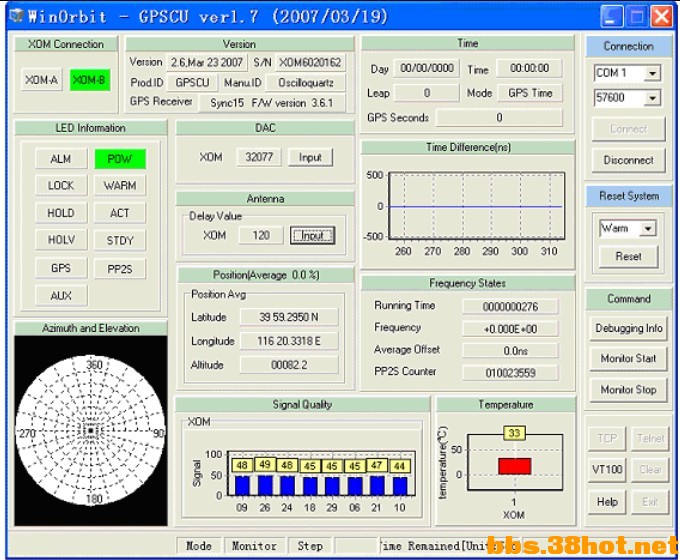Screen dimensions: 680x560
Task: Open the Help button
Action: coord(607,502)
